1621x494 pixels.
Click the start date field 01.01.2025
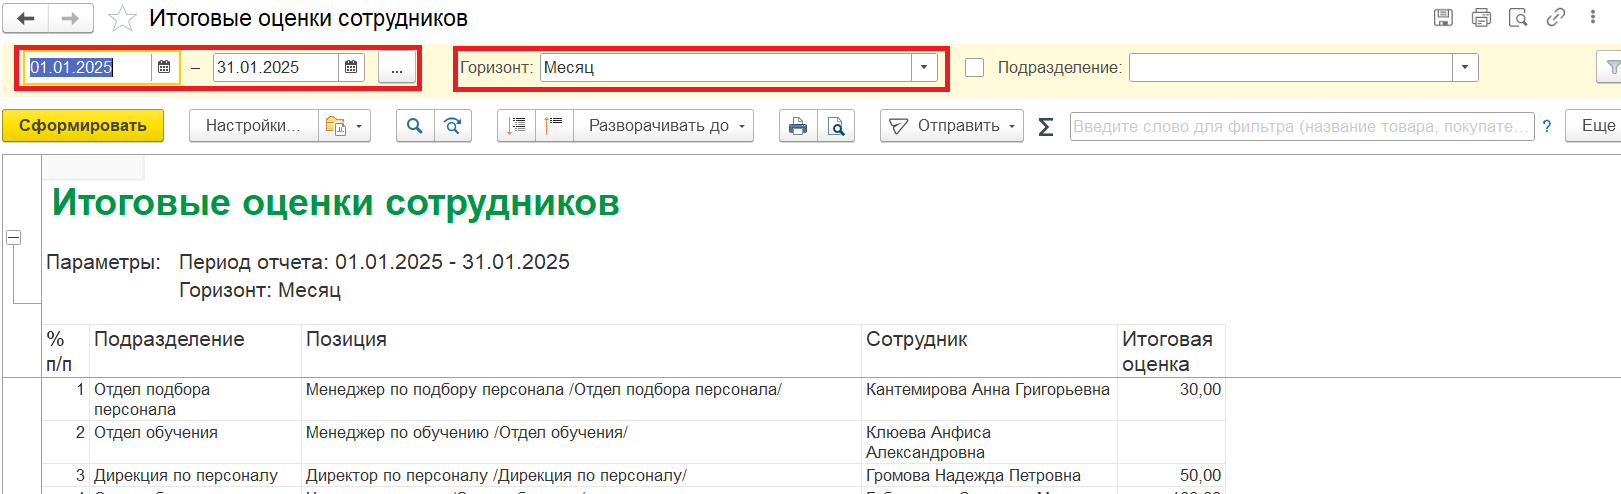tap(88, 67)
